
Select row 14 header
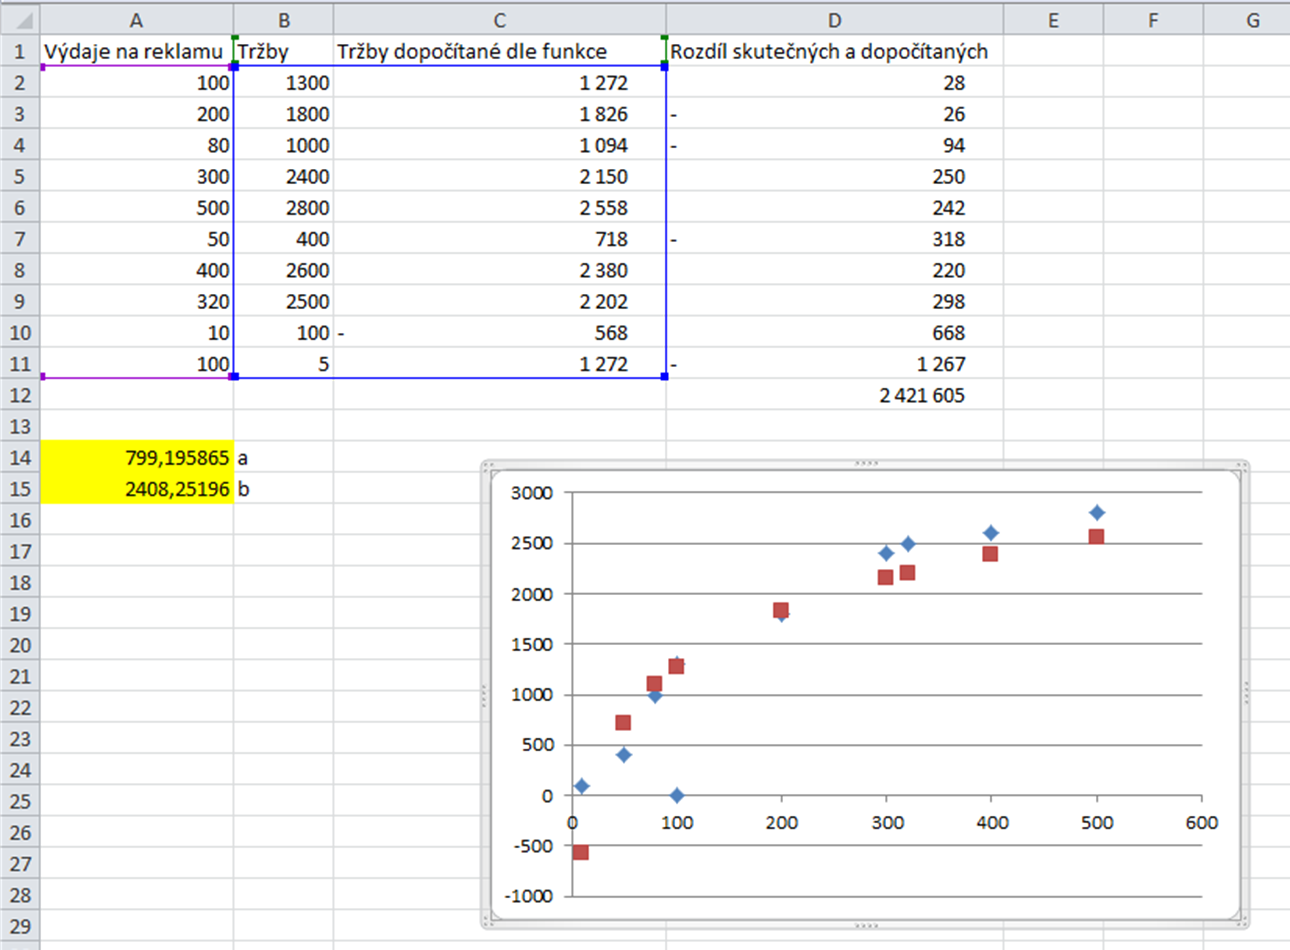click(20, 458)
